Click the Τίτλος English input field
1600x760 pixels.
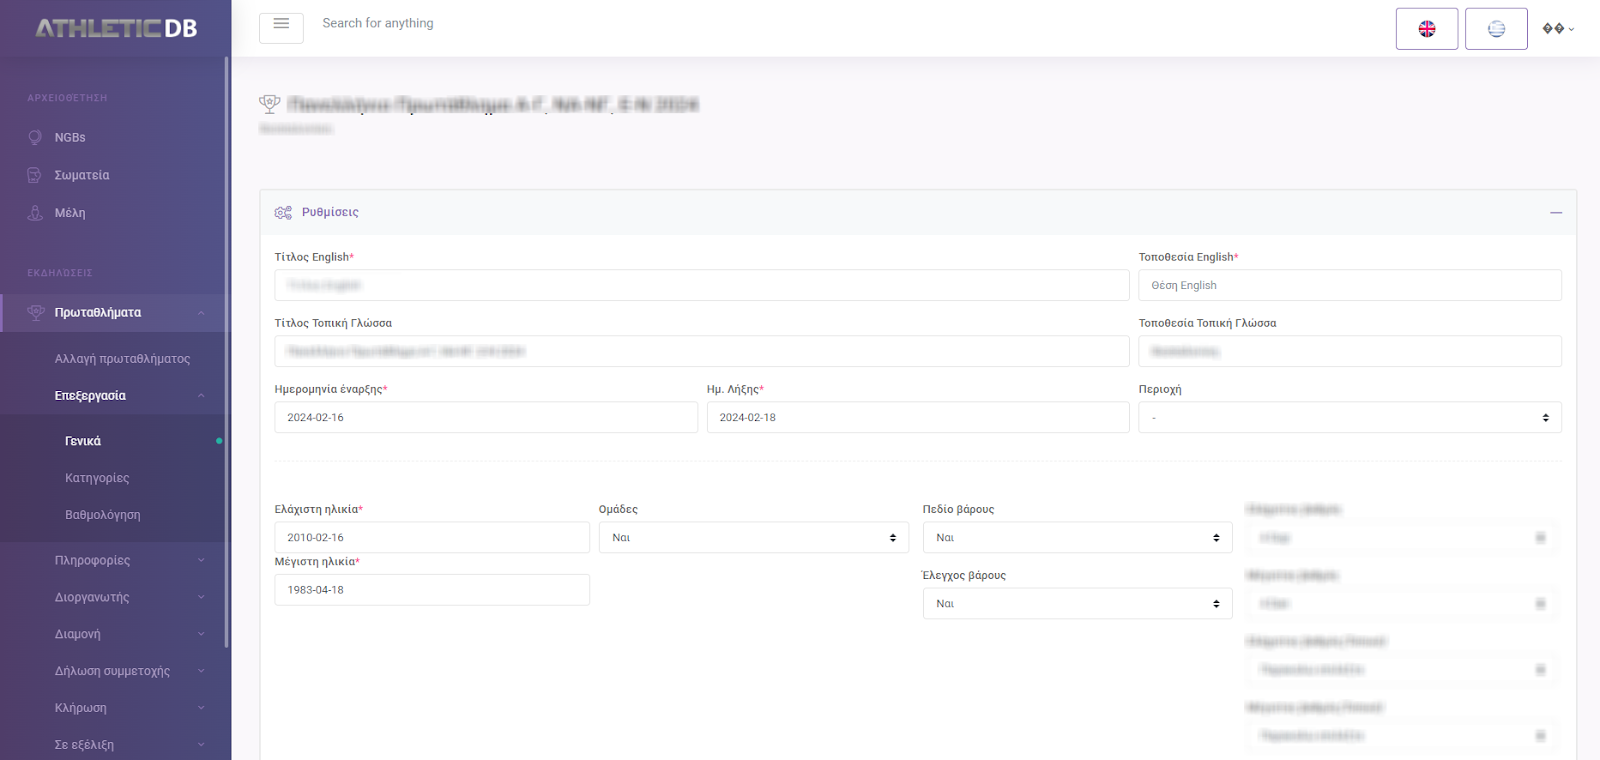pyautogui.click(x=701, y=285)
